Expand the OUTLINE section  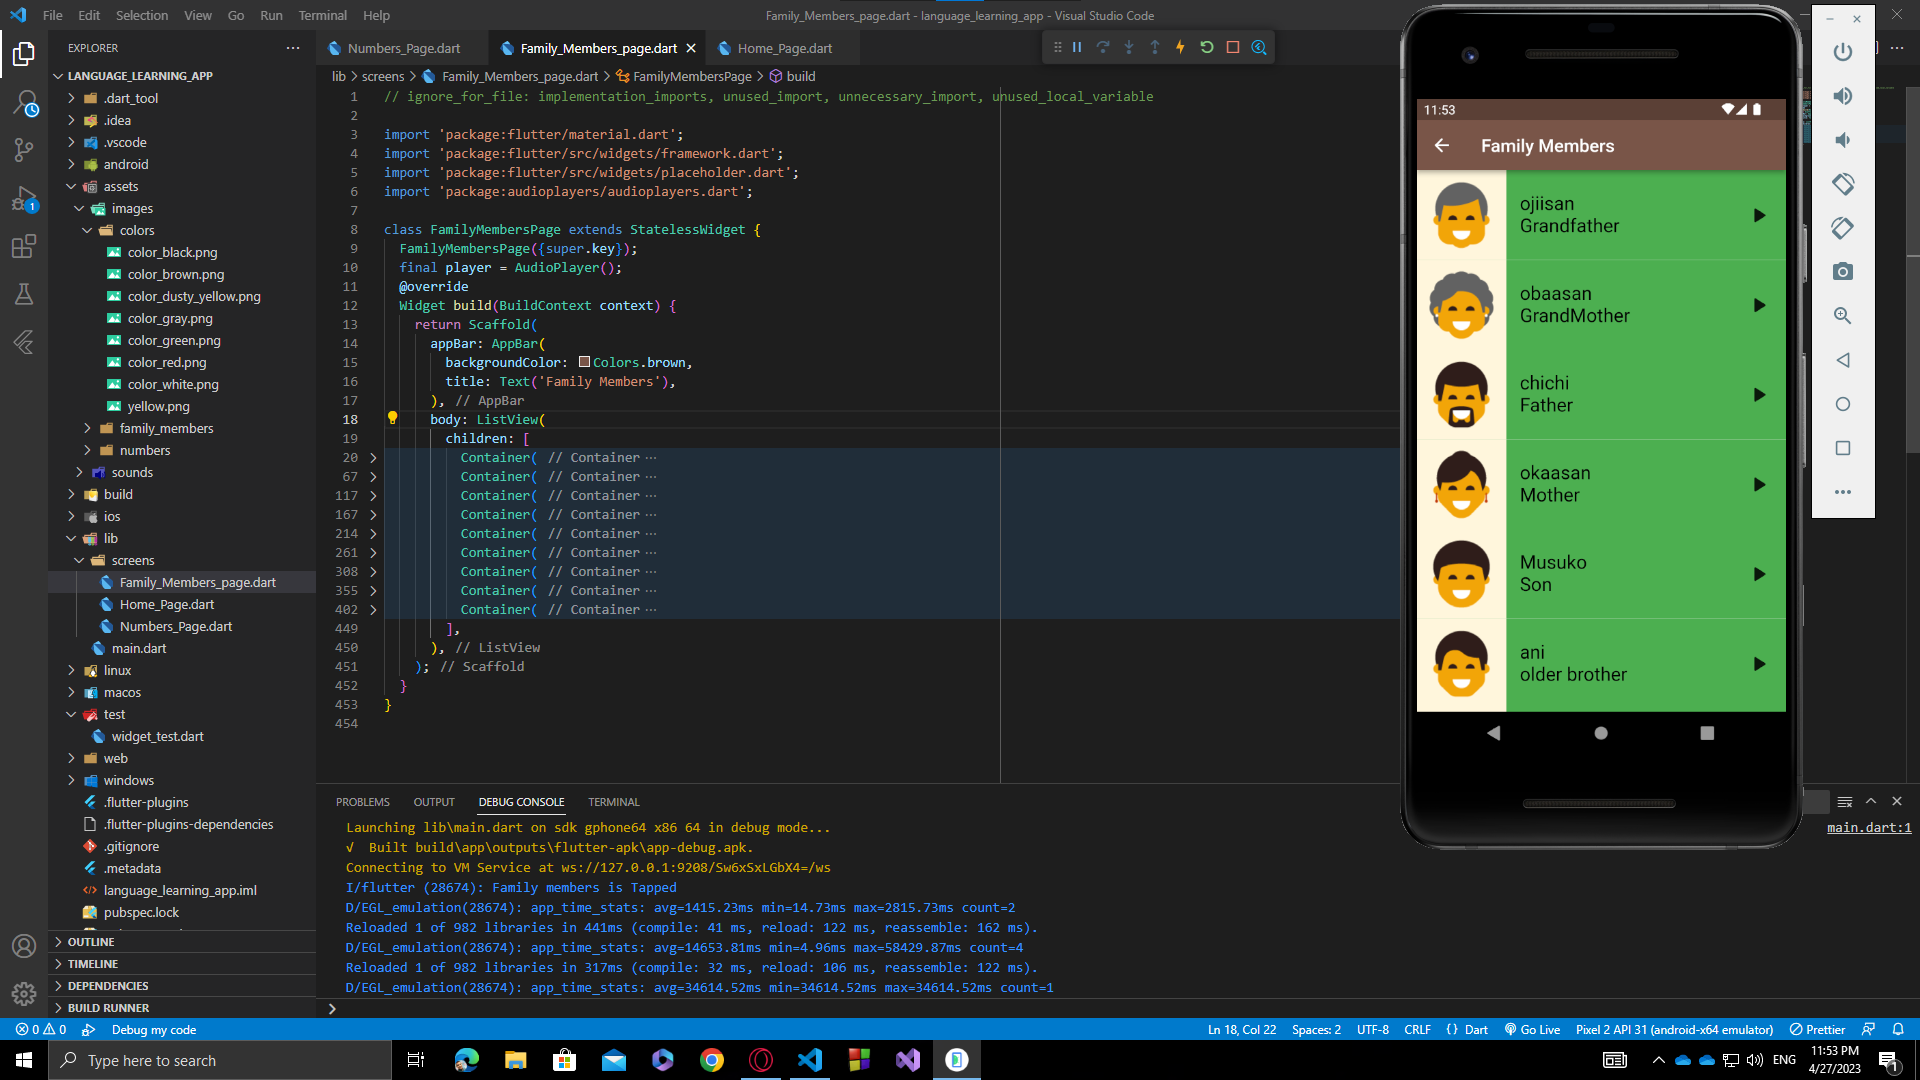(183, 942)
